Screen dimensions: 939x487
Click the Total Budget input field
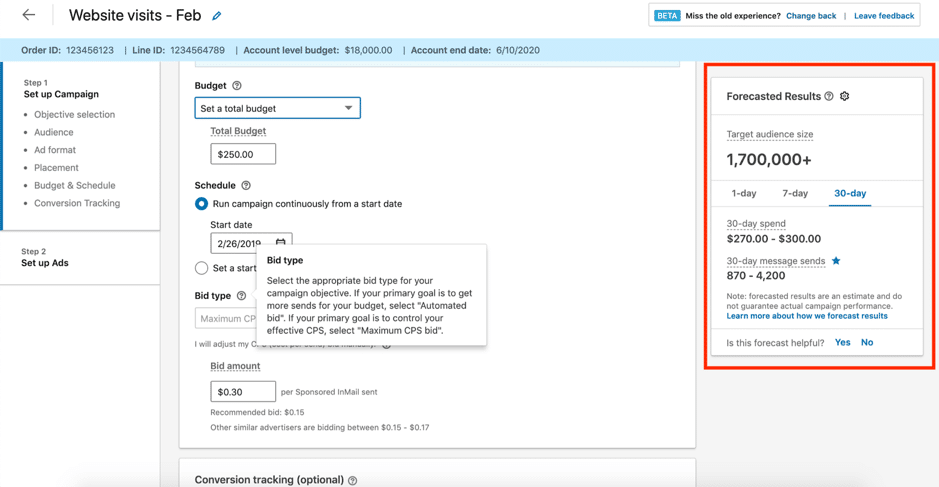click(x=243, y=154)
